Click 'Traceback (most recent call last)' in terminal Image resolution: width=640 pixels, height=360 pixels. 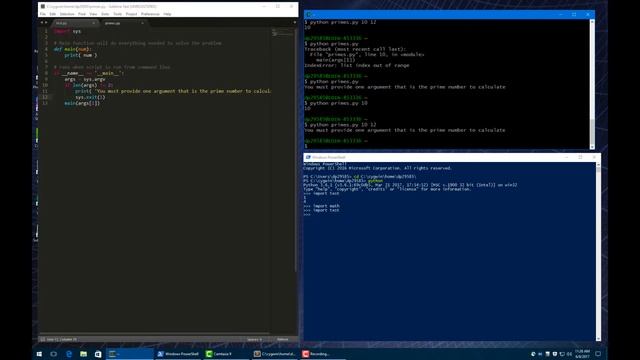(x=355, y=49)
